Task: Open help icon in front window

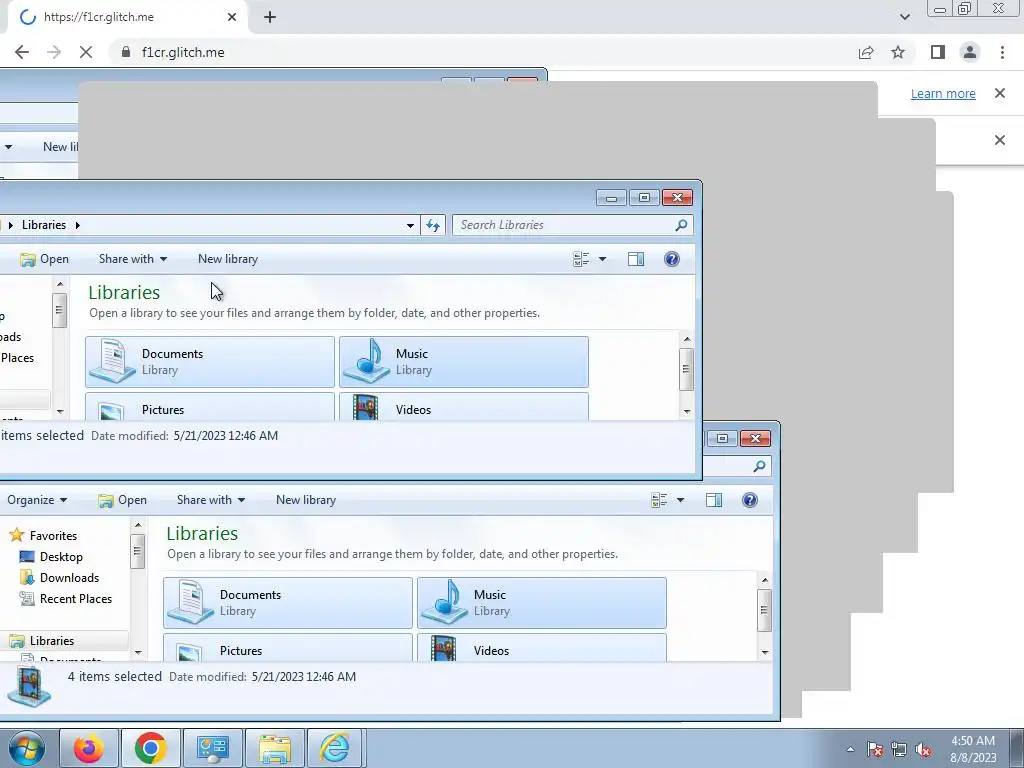Action: [750, 500]
